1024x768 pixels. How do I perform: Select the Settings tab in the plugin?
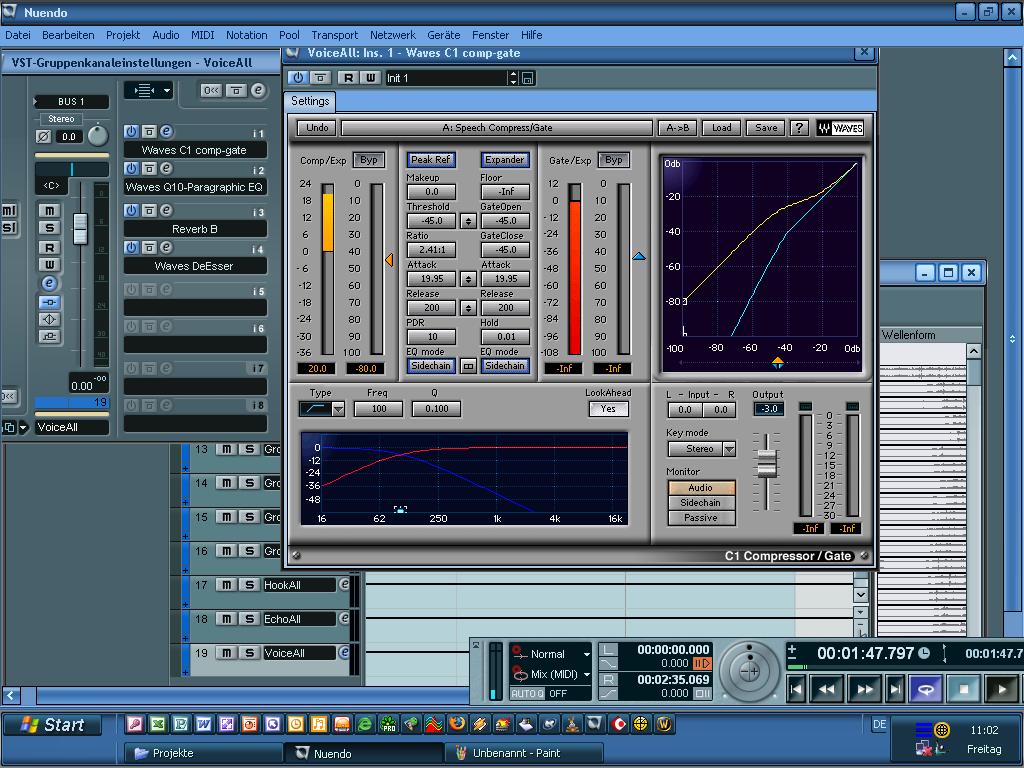pyautogui.click(x=310, y=101)
